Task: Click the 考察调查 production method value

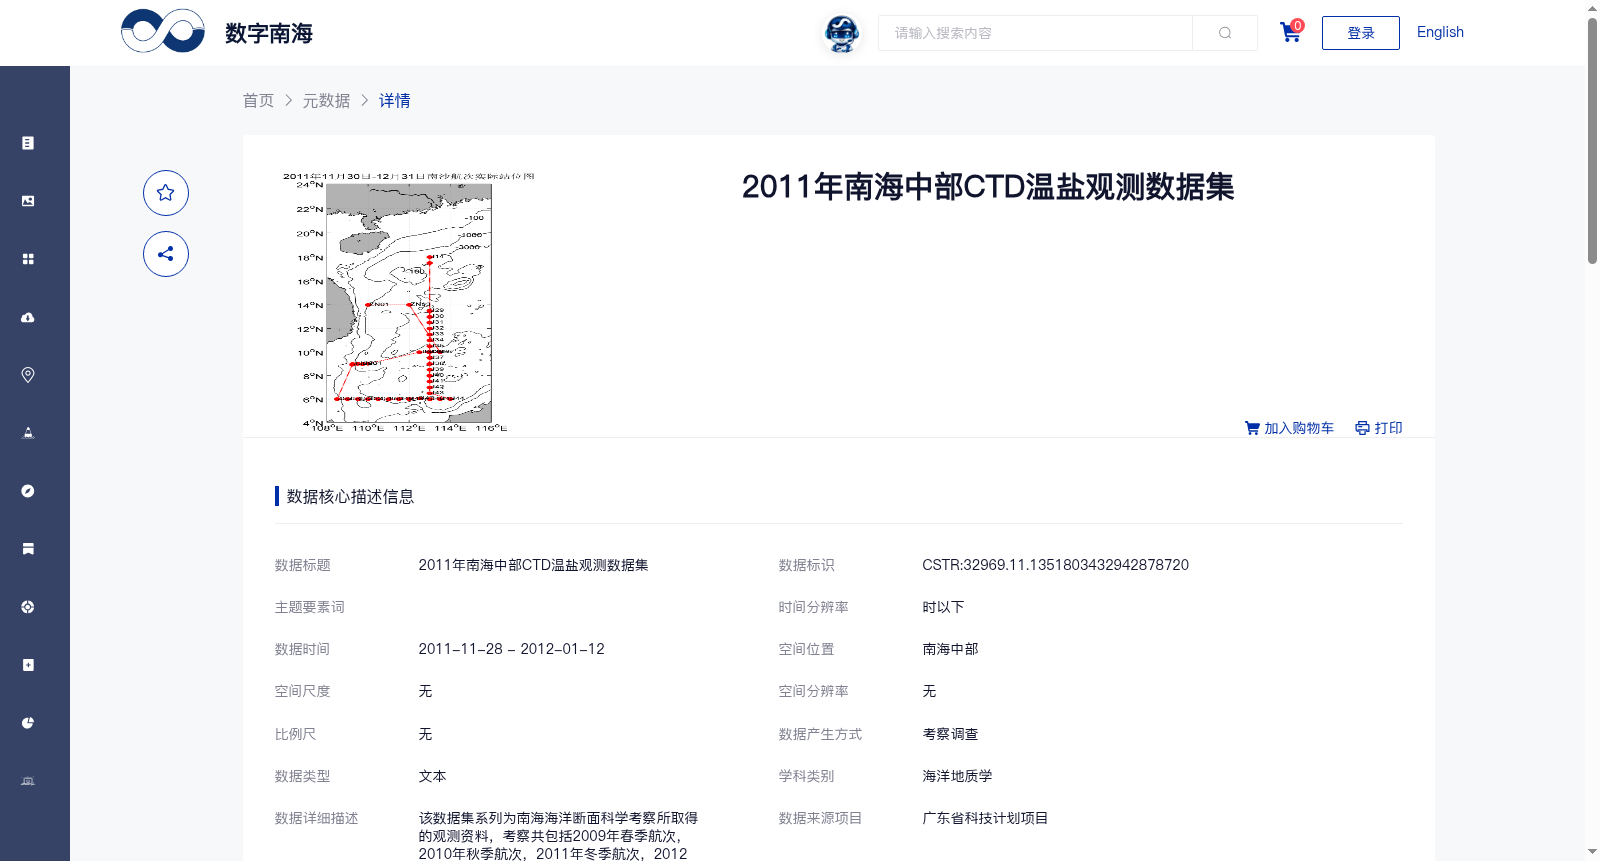Action: tap(950, 734)
